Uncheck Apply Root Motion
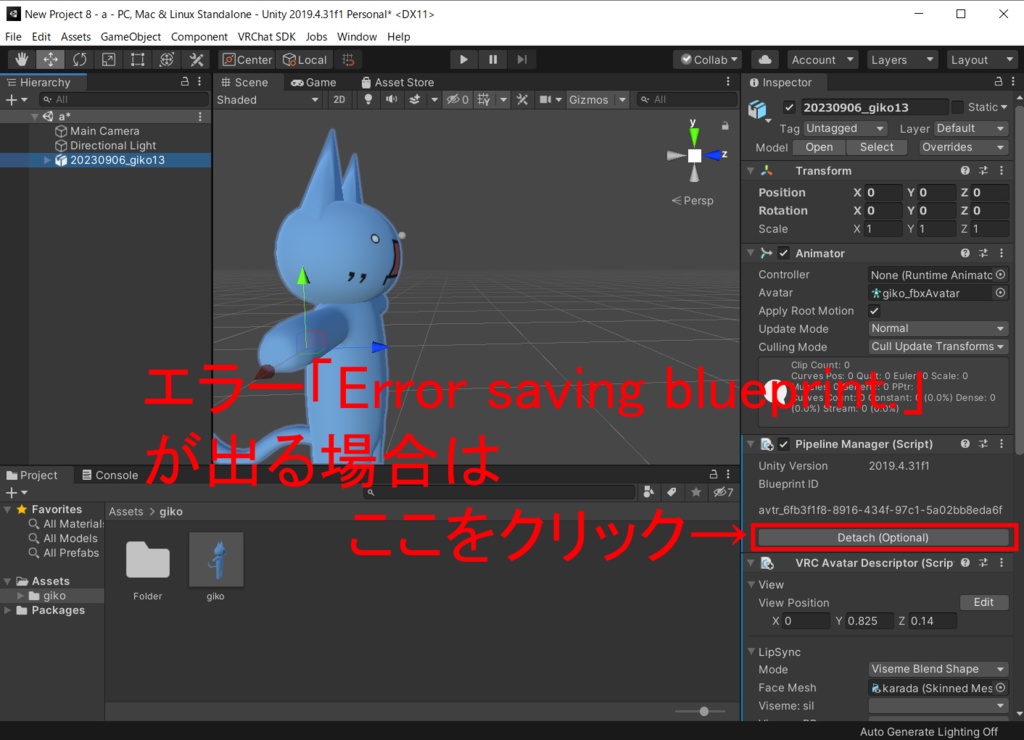This screenshot has height=740, width=1024. pos(874,311)
